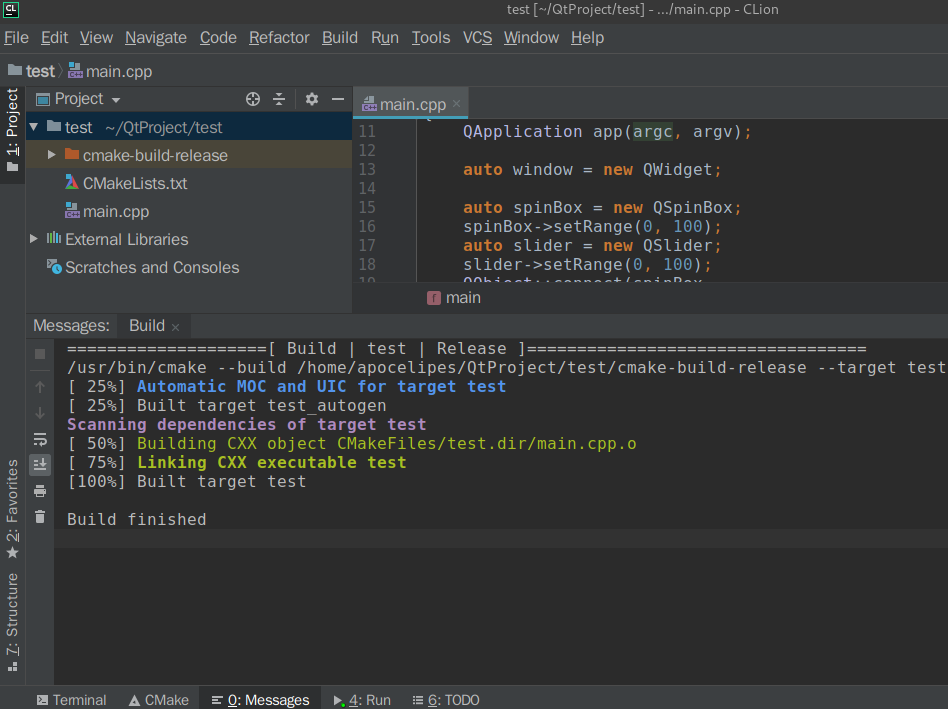Toggle soft-wrap in build output
The image size is (948, 709).
point(40,439)
